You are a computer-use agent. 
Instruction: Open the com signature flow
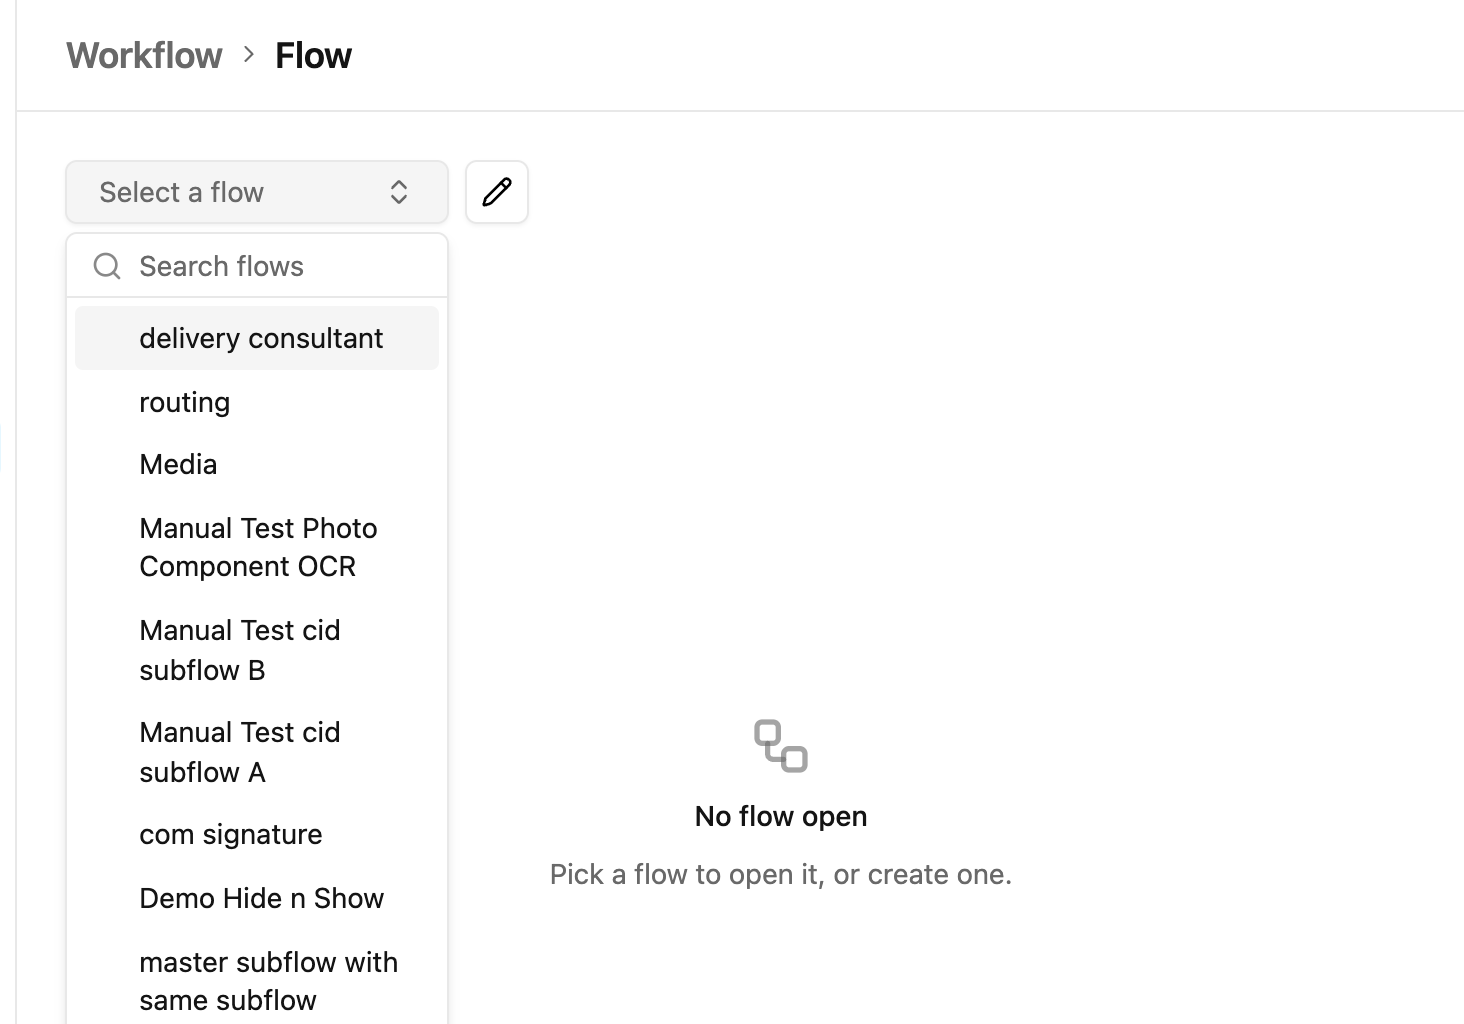(x=257, y=834)
